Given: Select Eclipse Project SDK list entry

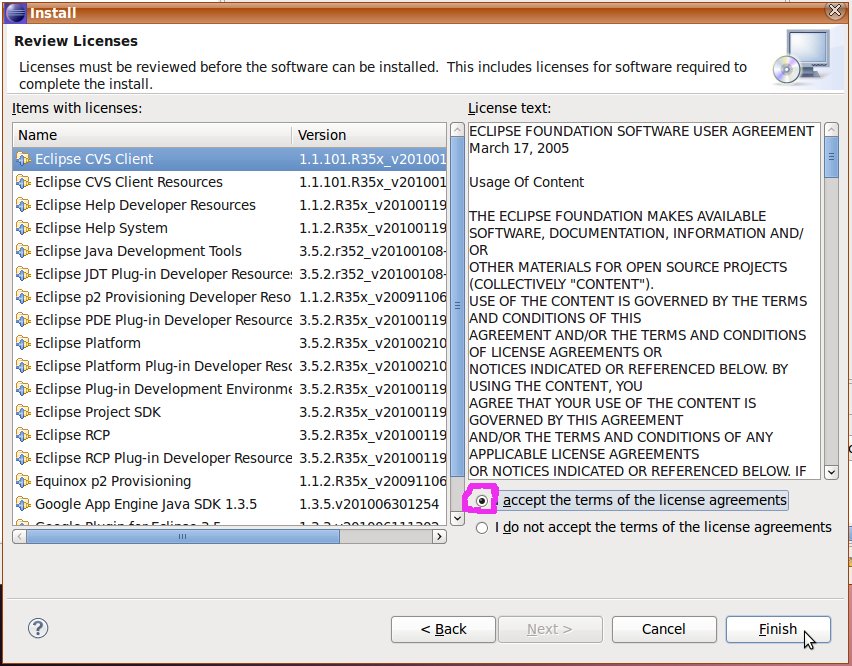Looking at the screenshot, I should point(98,412).
